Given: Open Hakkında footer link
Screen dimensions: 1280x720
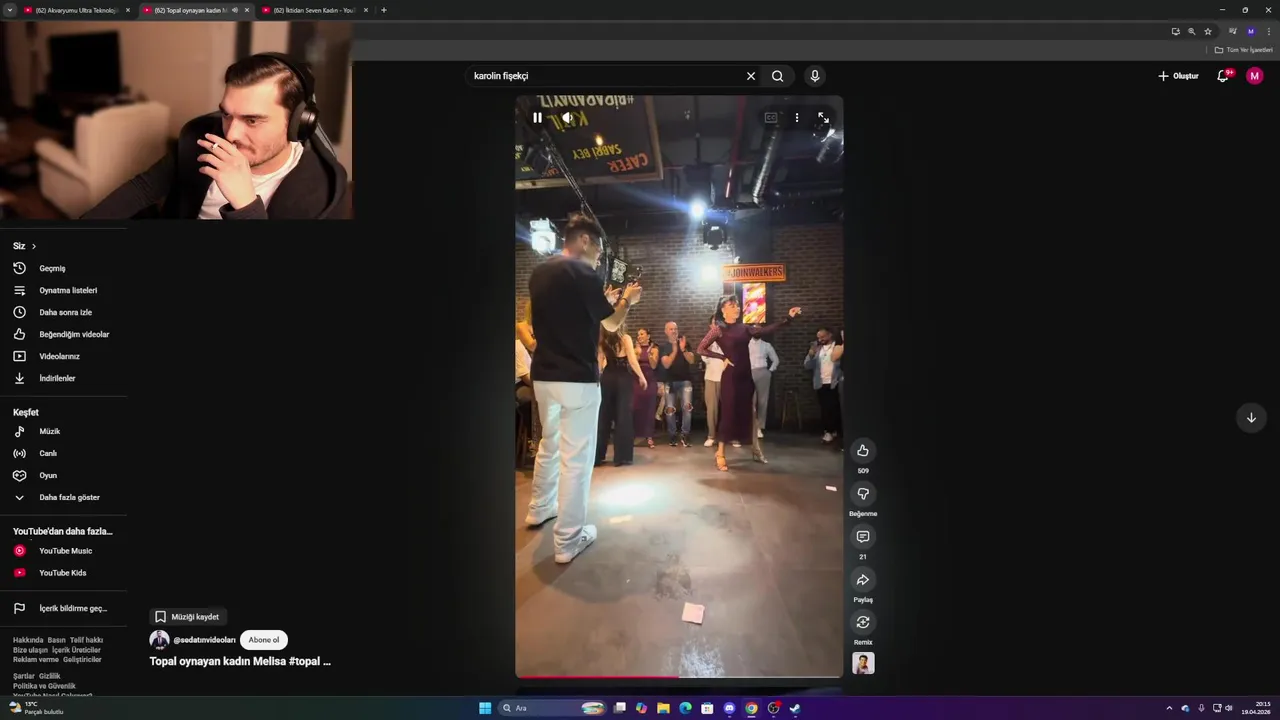Looking at the screenshot, I should 28,640.
